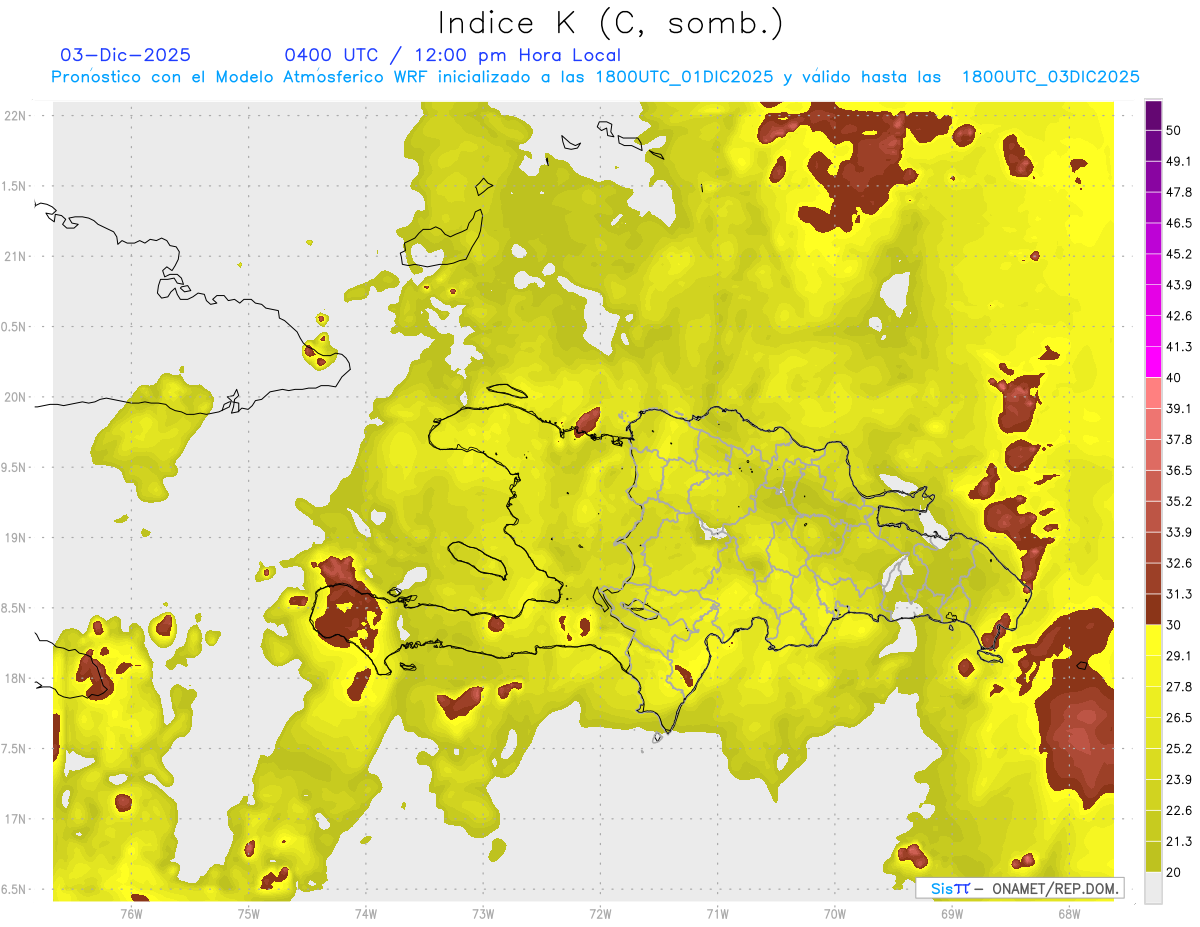Click the '47.8' color scale value

click(x=1179, y=192)
